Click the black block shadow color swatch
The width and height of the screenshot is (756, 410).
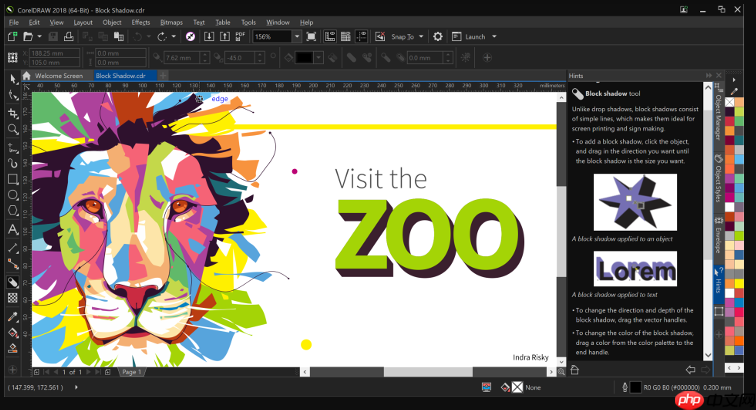304,57
